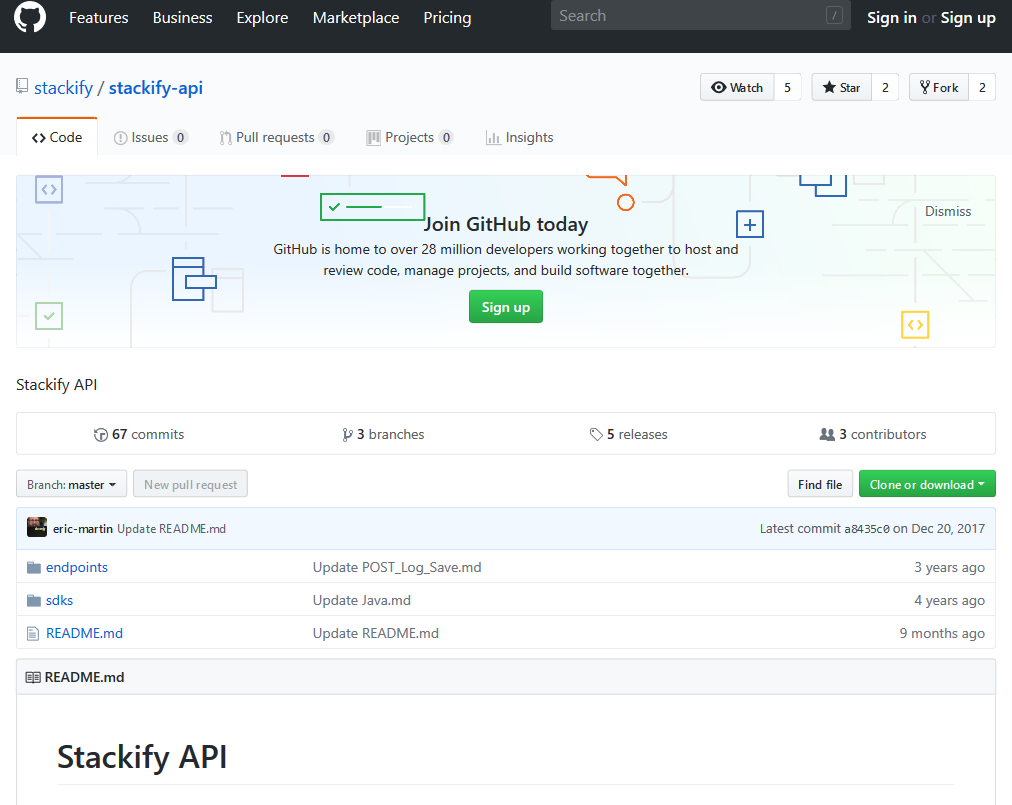
Task: View the Insights tab
Action: 520,138
